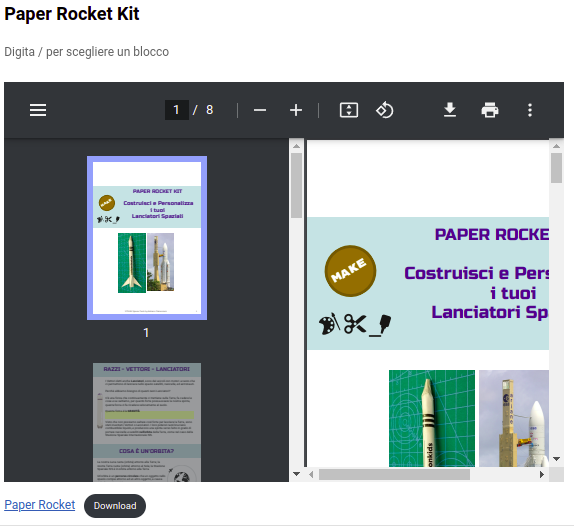
Task: Click the thumbnail panel vertical scrollbar handle
Action: click(297, 186)
